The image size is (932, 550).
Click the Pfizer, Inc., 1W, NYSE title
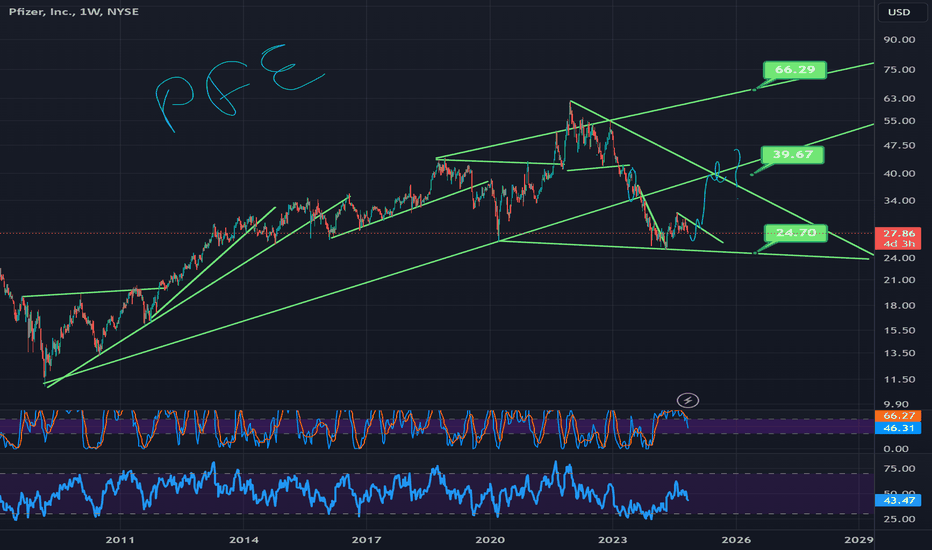74,11
